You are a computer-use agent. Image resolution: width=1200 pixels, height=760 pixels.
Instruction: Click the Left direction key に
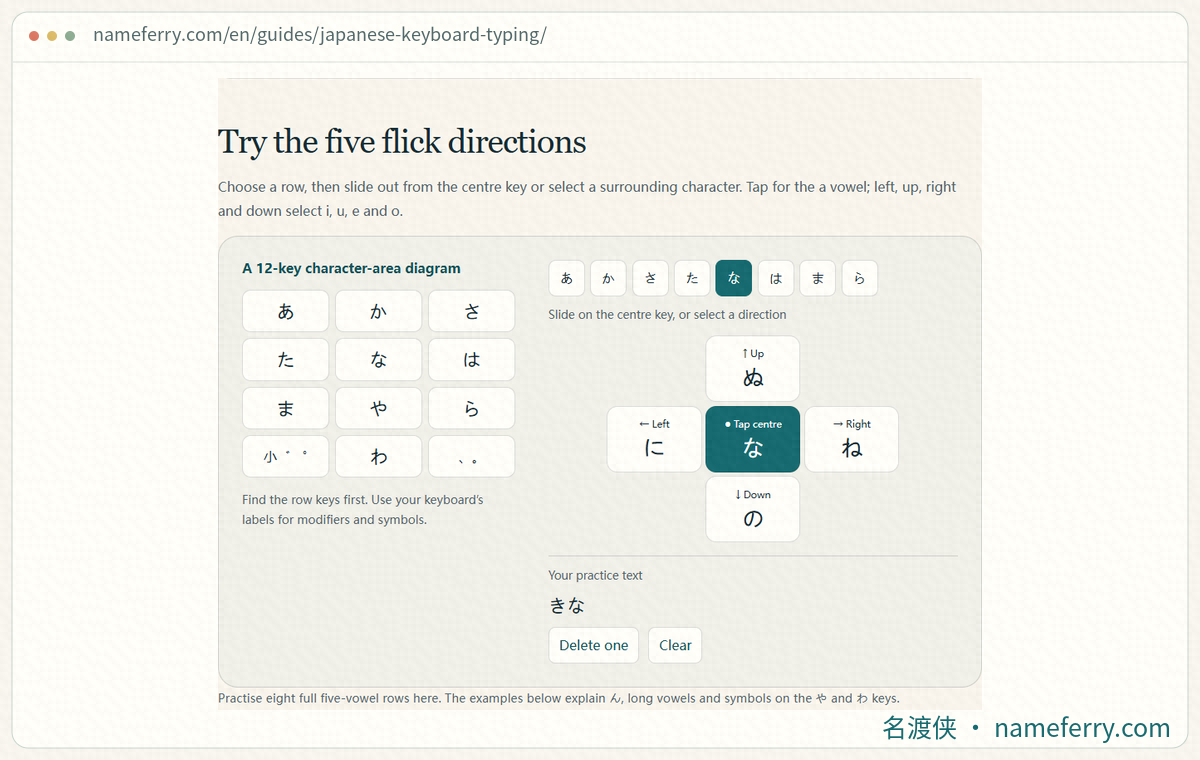click(654, 439)
